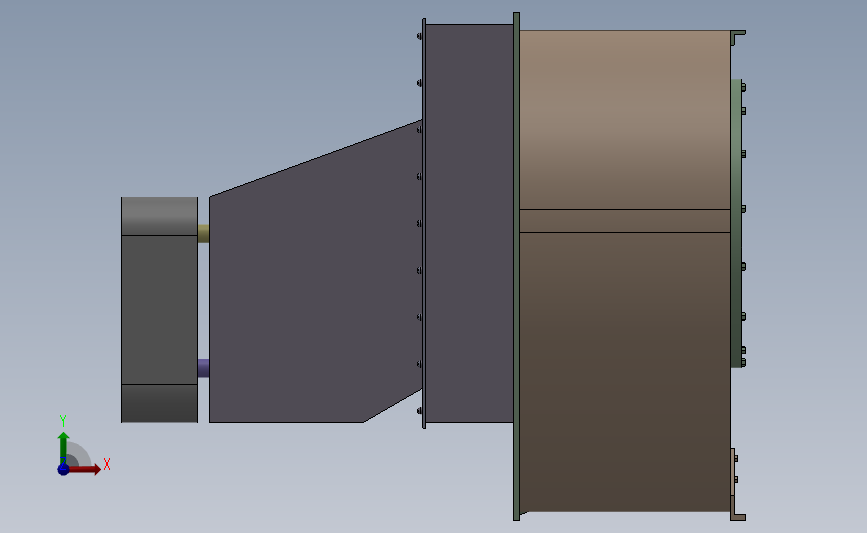Screen dimensions: 867x533
Task: Click the blue origin ball of the triad
Action: click(63, 469)
